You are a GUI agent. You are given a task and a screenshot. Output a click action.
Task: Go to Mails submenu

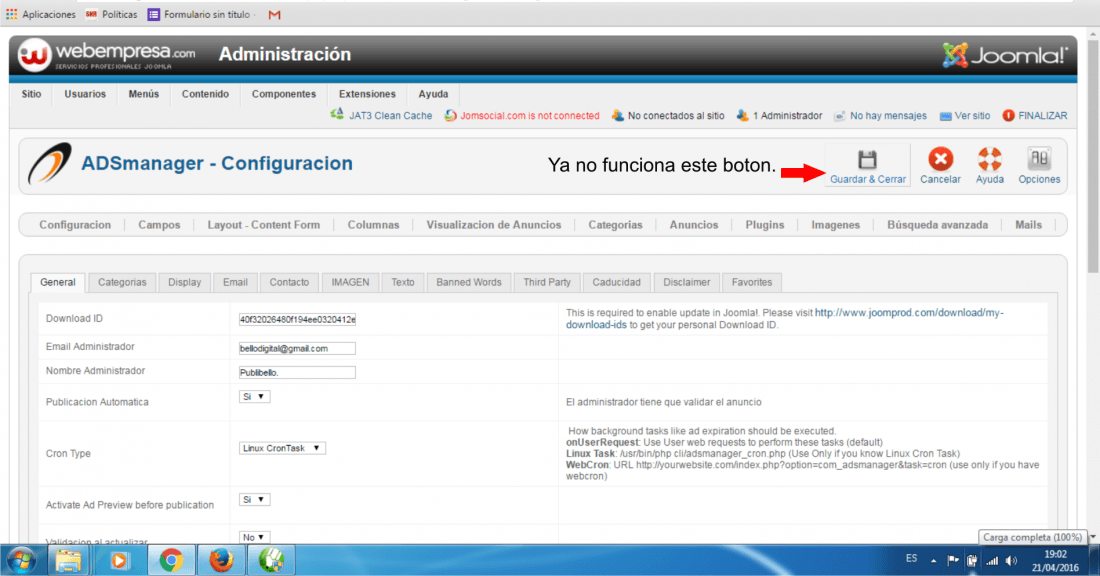(x=1028, y=225)
